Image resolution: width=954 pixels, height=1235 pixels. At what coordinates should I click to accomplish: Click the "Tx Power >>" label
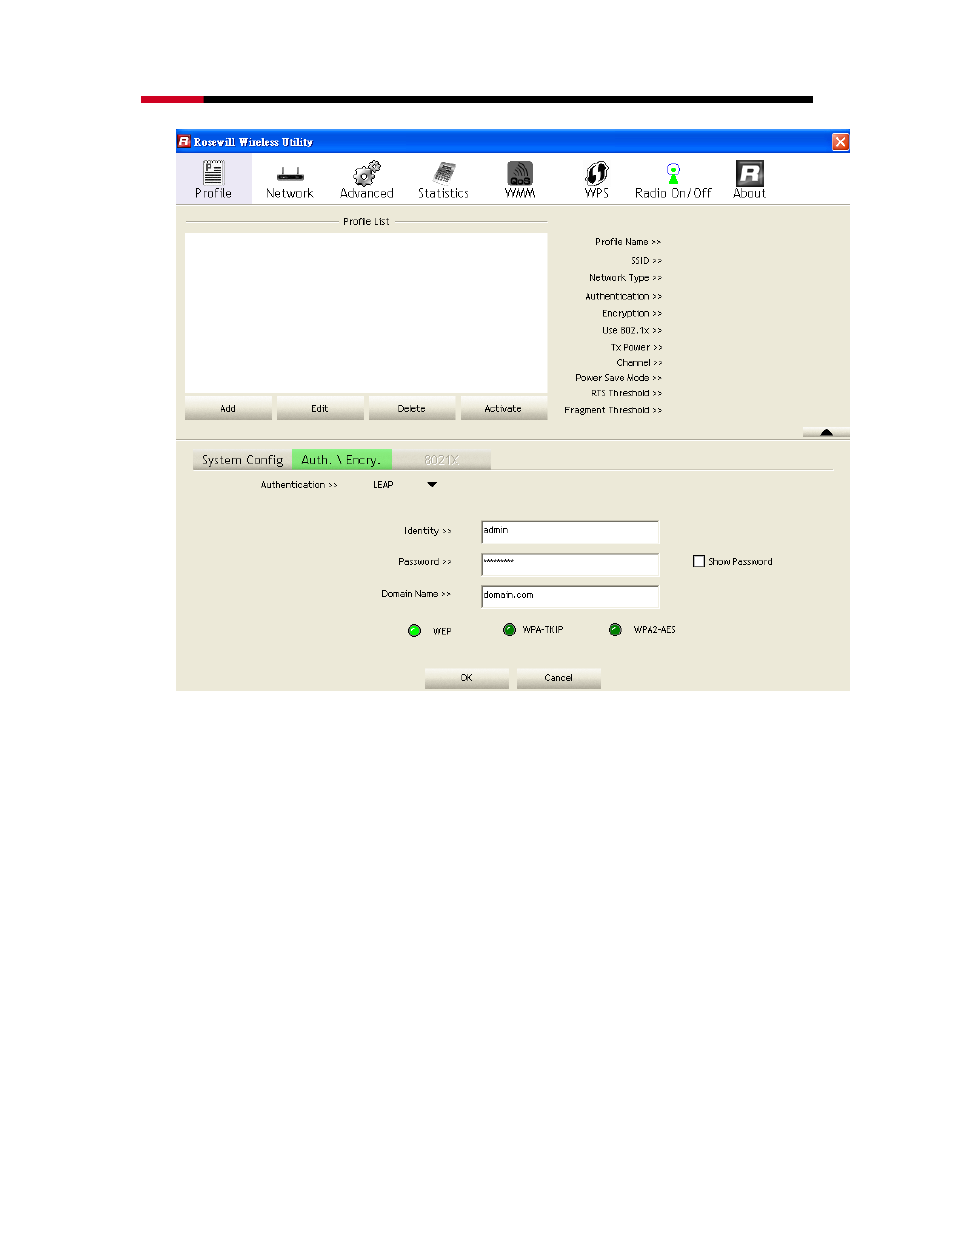click(x=636, y=347)
